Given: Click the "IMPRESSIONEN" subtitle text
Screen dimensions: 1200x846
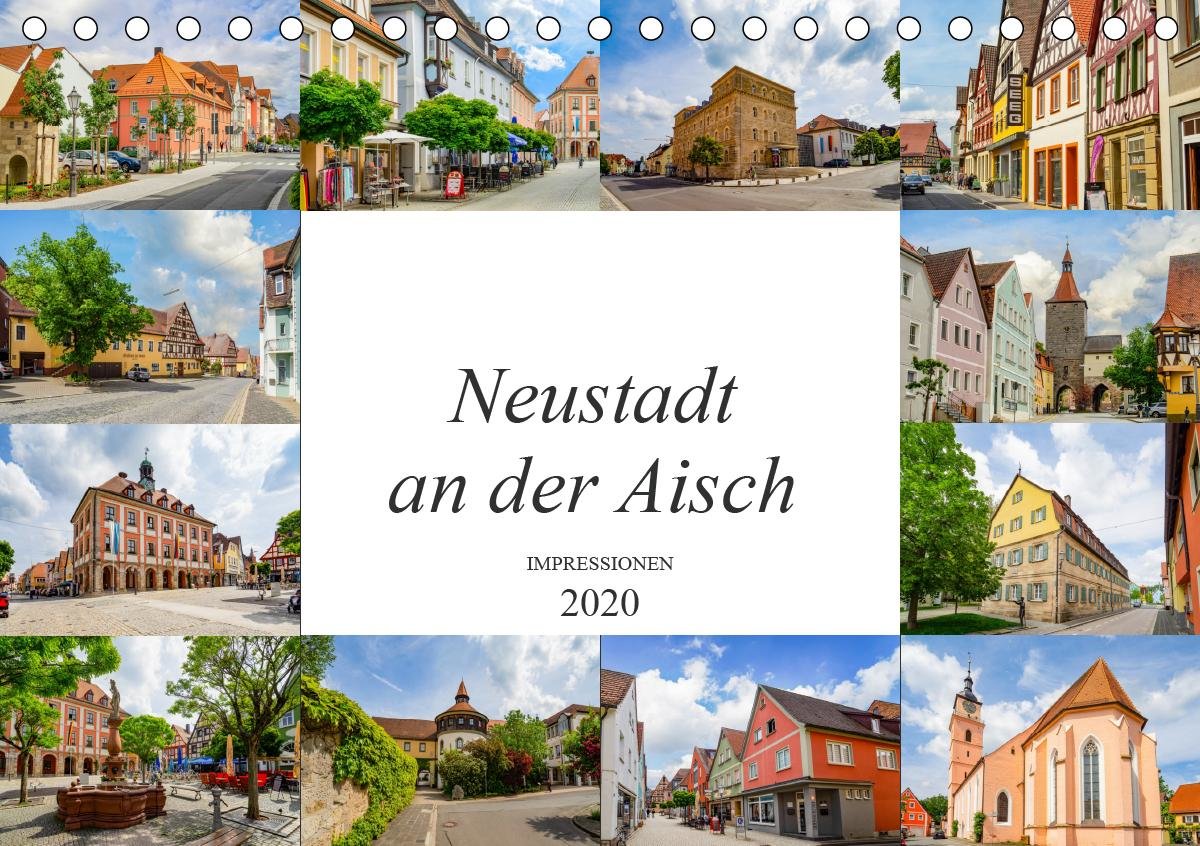Looking at the screenshot, I should click(x=600, y=563).
